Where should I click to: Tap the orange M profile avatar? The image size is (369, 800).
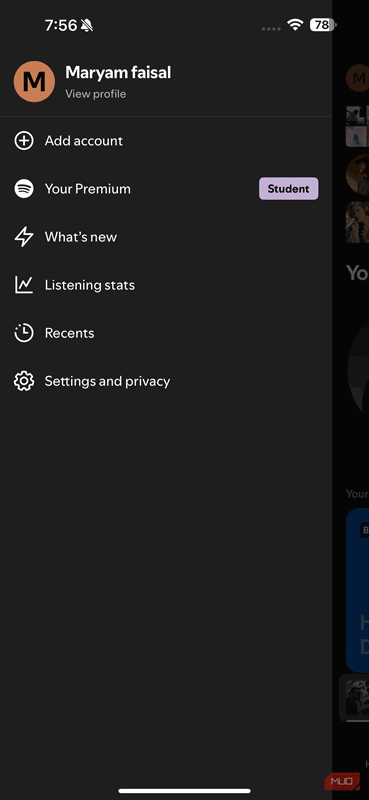coord(34,82)
